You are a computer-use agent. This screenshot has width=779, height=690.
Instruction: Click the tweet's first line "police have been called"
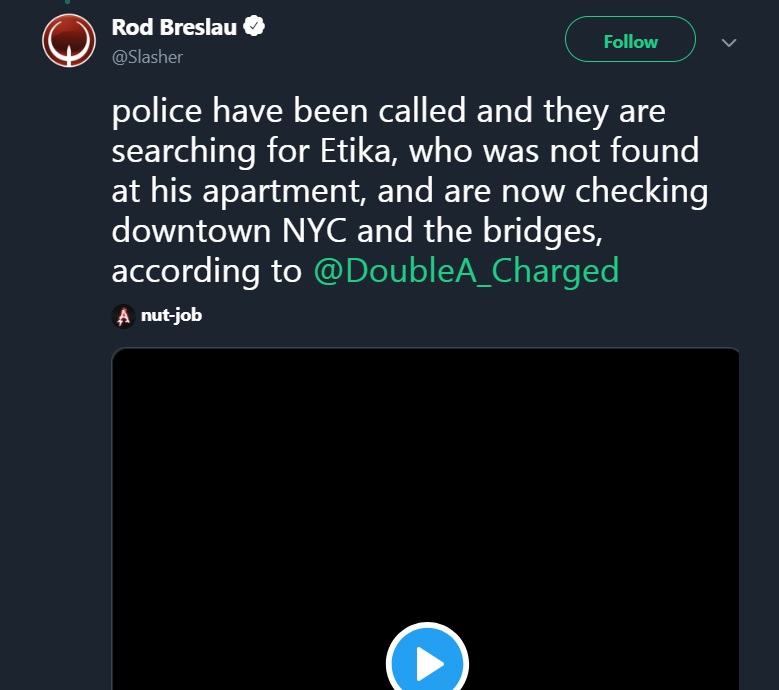point(289,110)
